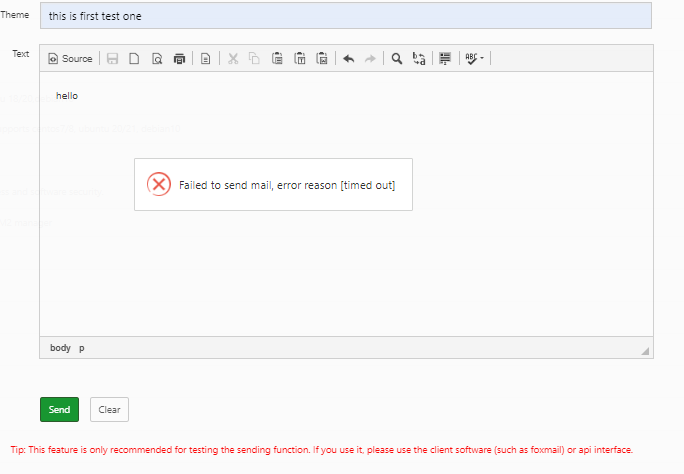Image resolution: width=684 pixels, height=474 pixels.
Task: Select the p element path
Action: [82, 348]
